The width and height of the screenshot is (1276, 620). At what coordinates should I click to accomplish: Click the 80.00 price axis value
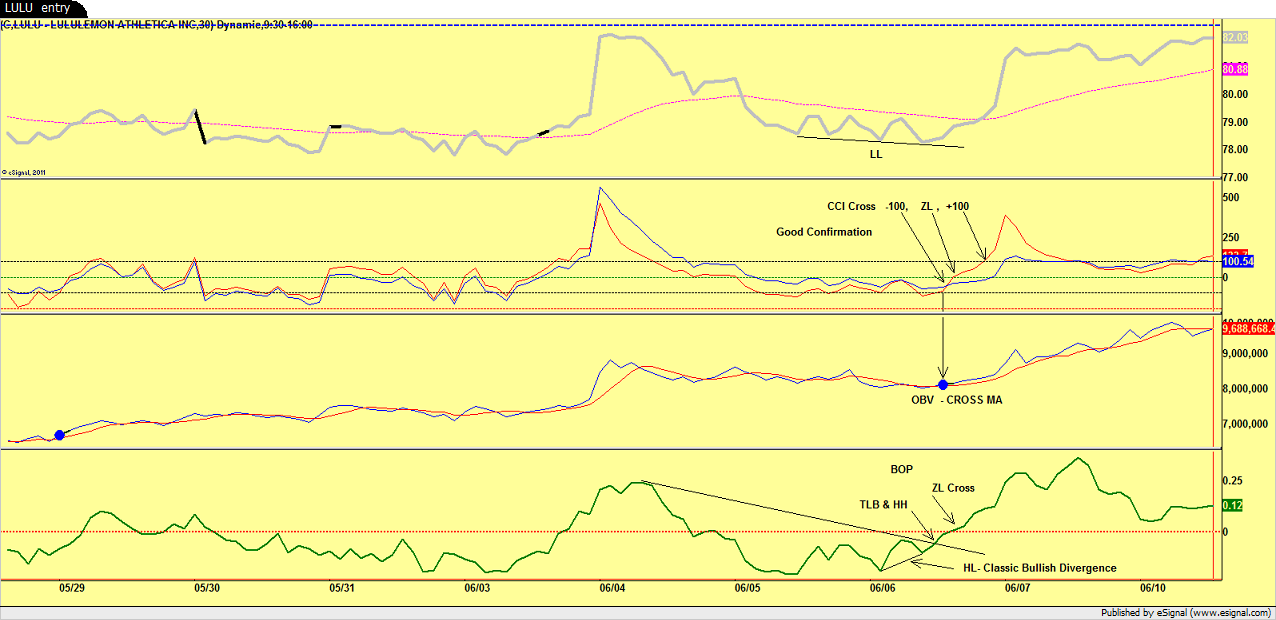coord(1236,94)
